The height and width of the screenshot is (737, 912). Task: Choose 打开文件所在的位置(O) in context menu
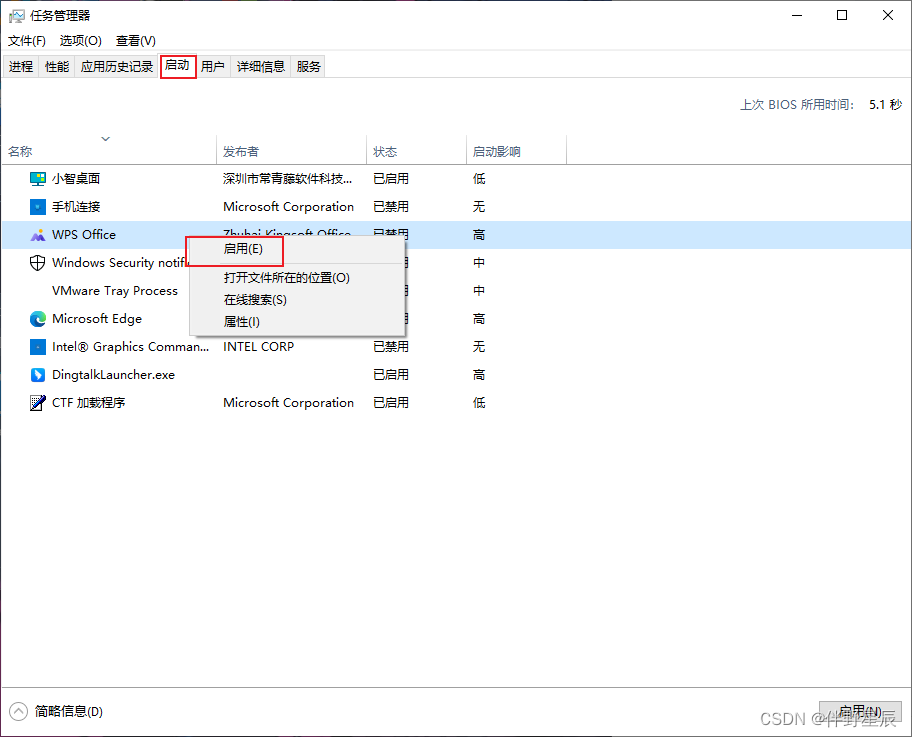coord(297,278)
